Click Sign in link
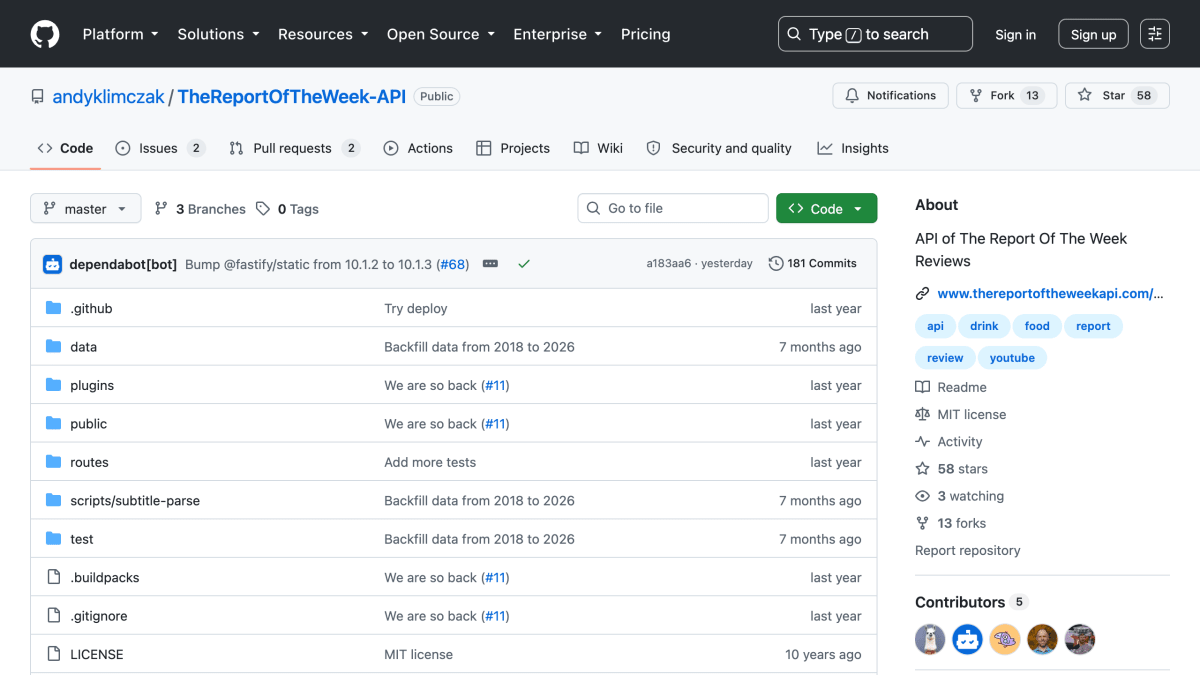This screenshot has width=1200, height=675. (x=1016, y=34)
